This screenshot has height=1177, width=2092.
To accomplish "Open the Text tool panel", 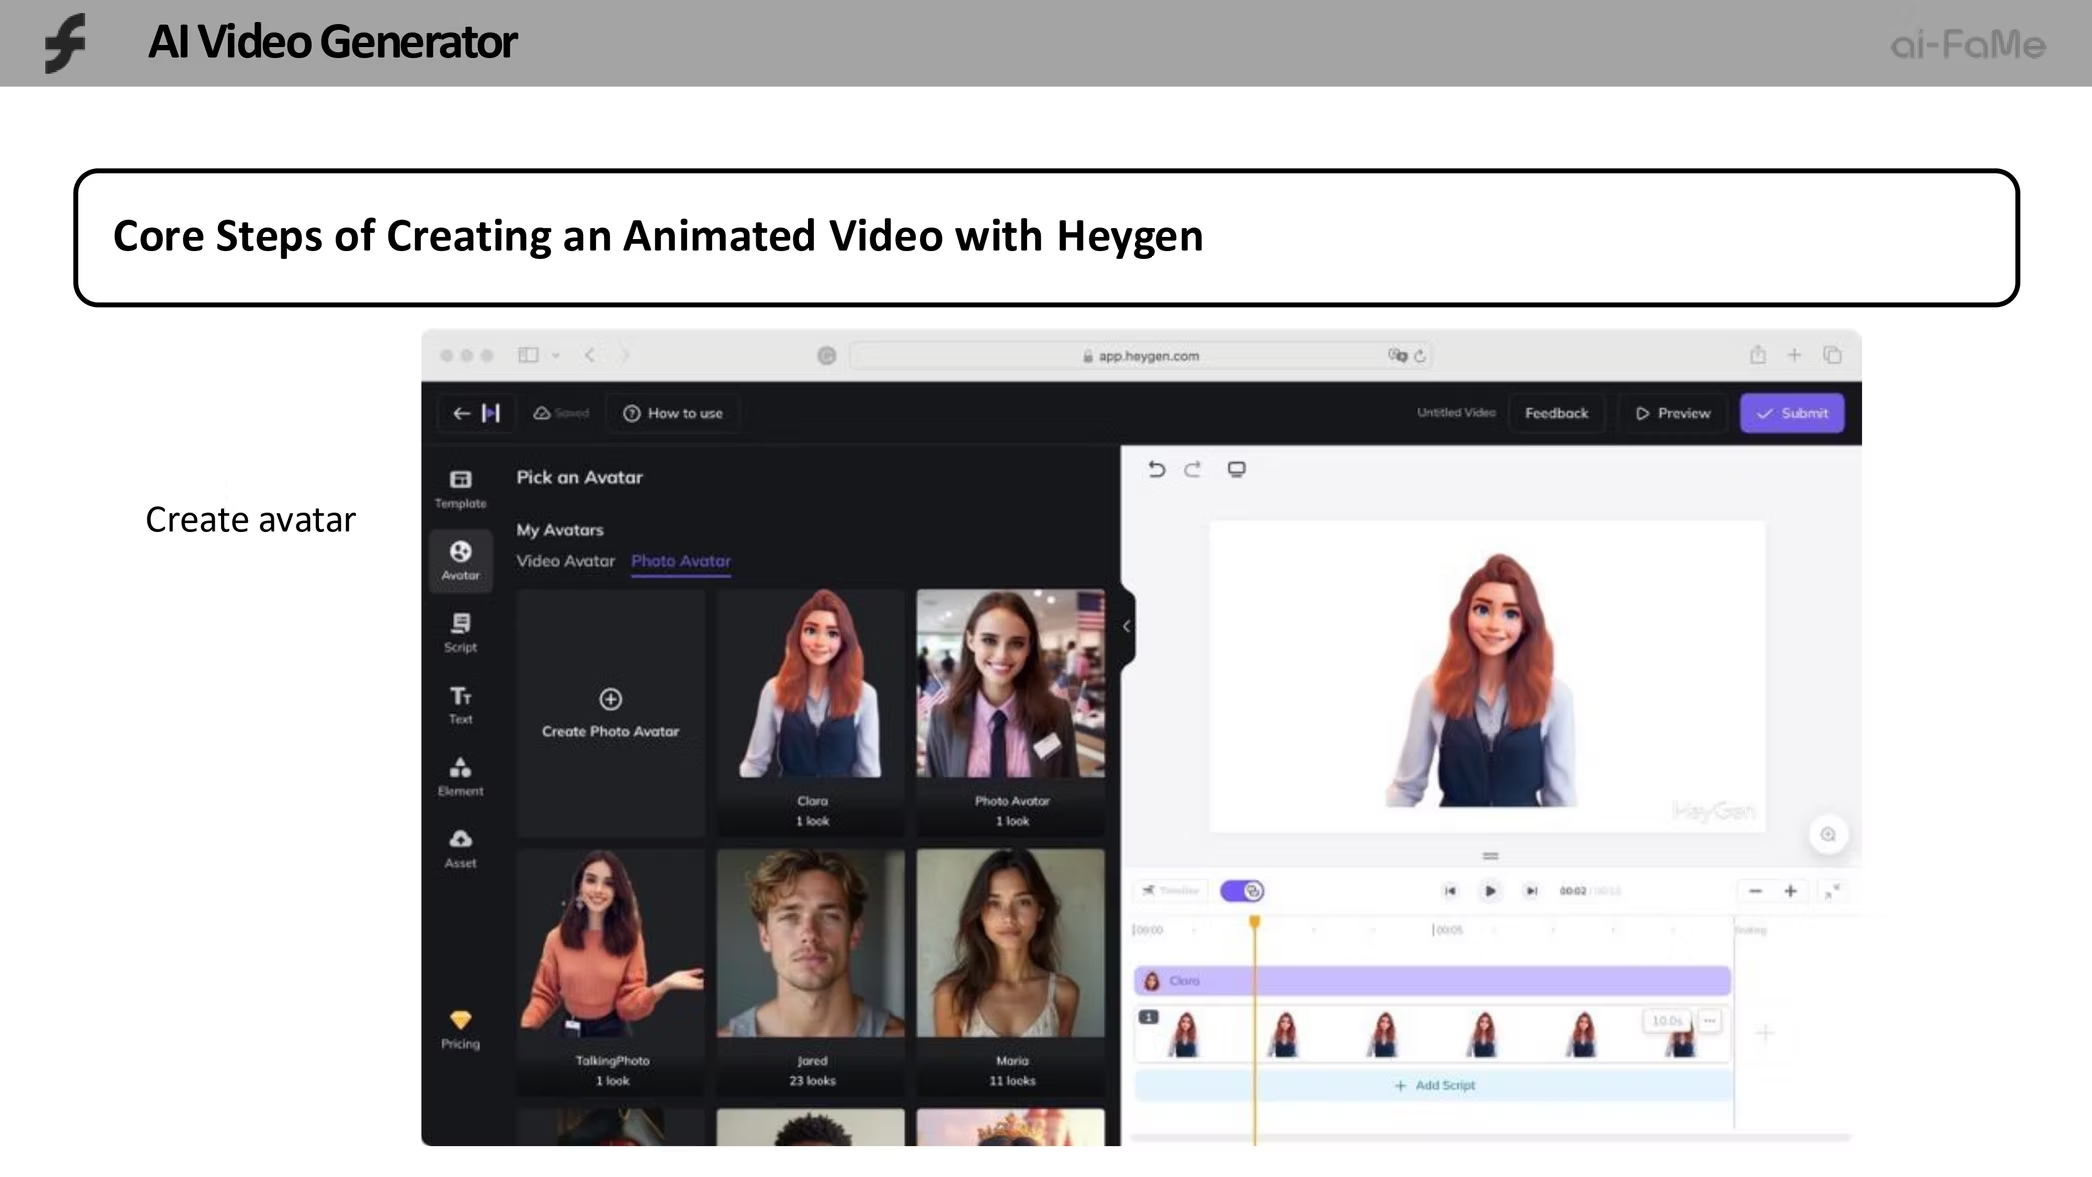I will click(x=460, y=704).
